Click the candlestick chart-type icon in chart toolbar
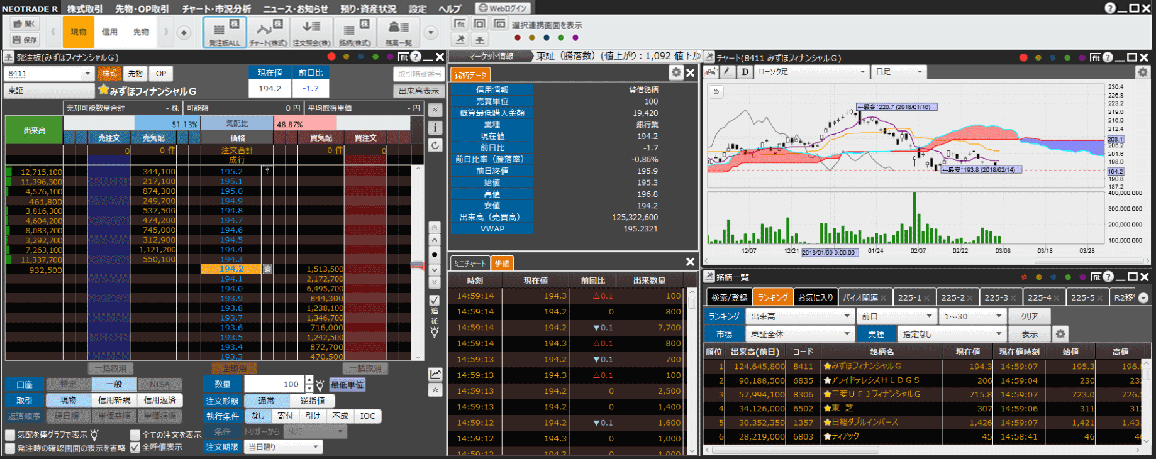The height and width of the screenshot is (459, 1156). 710,71
